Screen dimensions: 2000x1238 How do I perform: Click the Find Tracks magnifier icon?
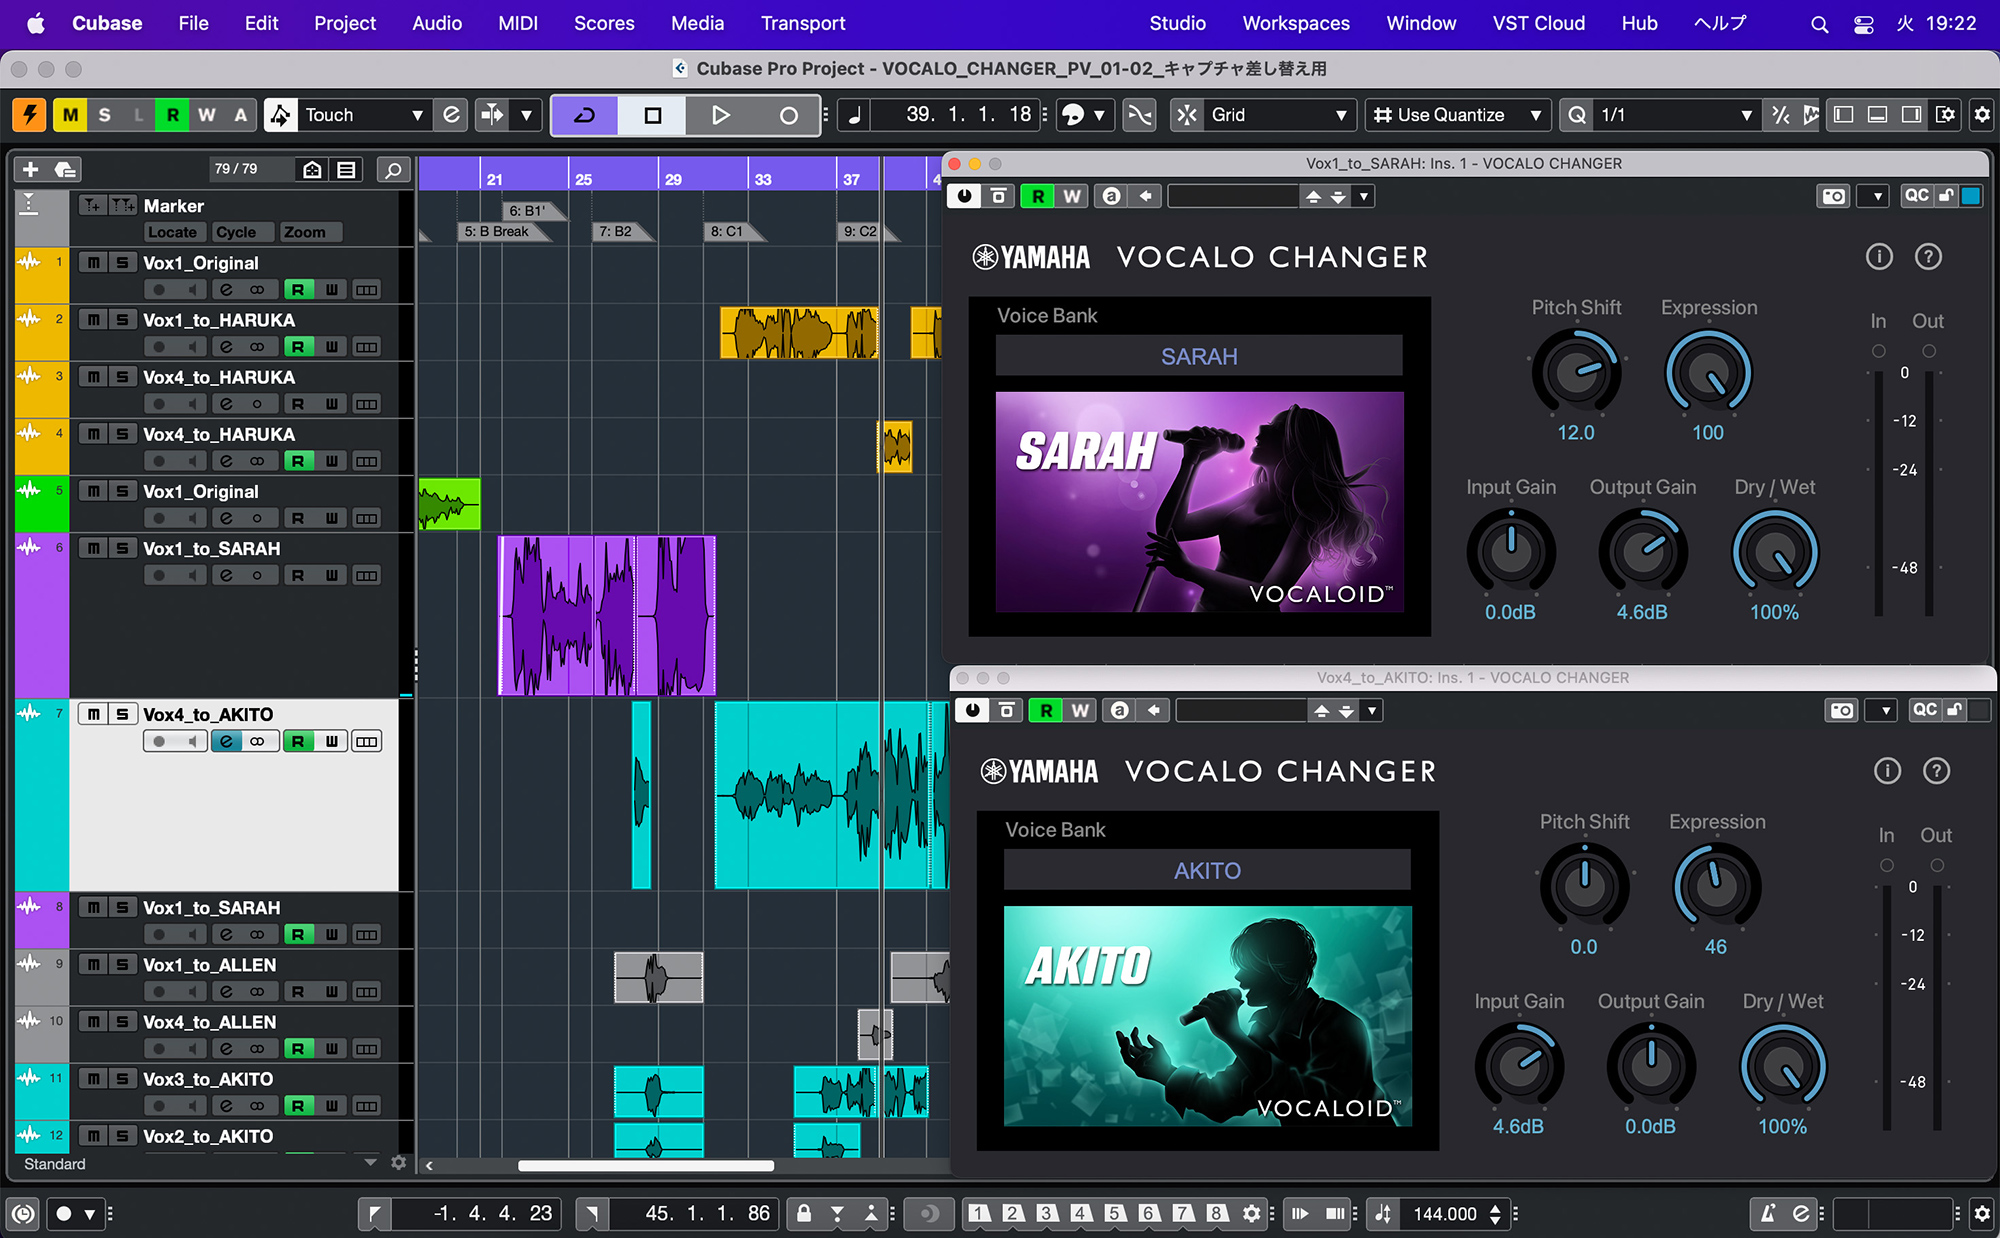coord(393,170)
